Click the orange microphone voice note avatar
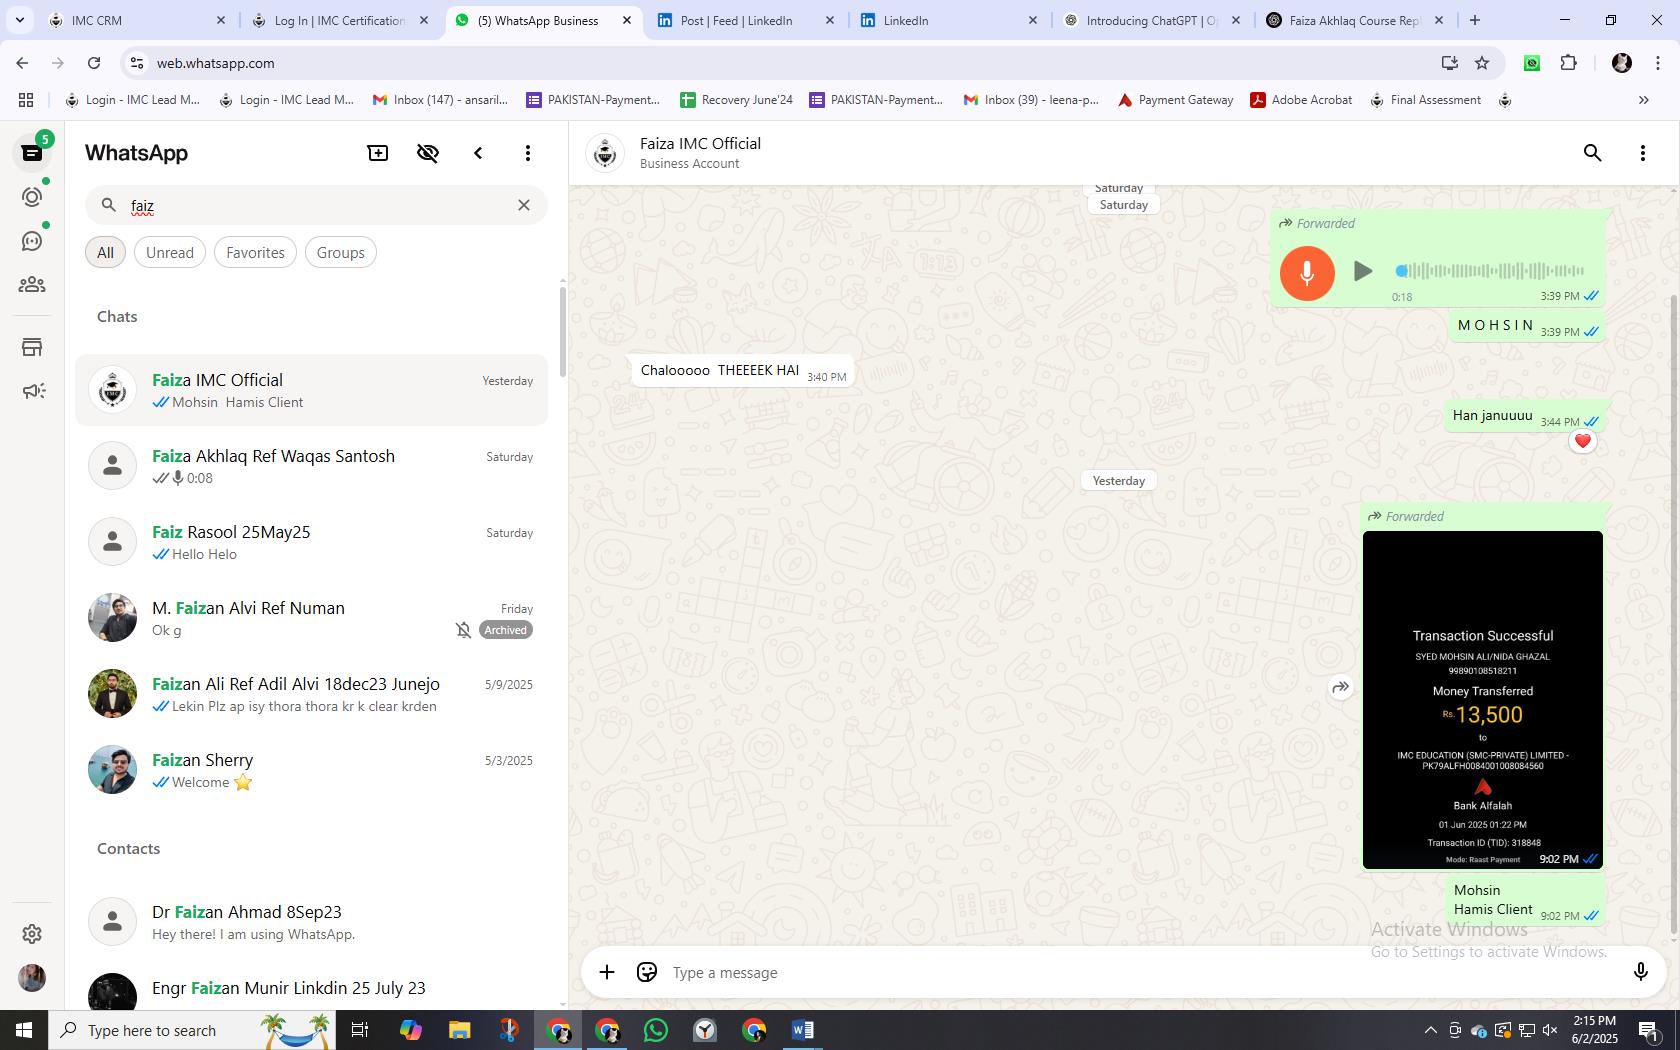This screenshot has width=1680, height=1050. (x=1307, y=272)
